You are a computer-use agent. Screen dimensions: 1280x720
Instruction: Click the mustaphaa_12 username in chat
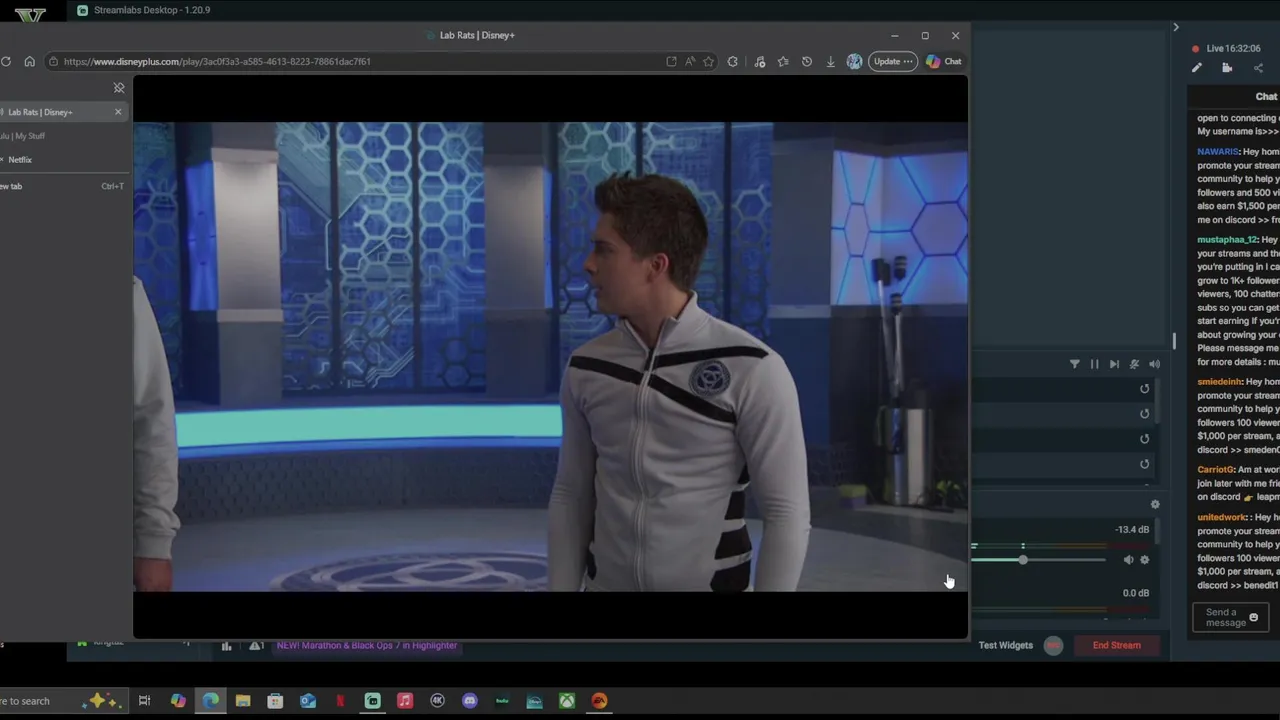1227,240
